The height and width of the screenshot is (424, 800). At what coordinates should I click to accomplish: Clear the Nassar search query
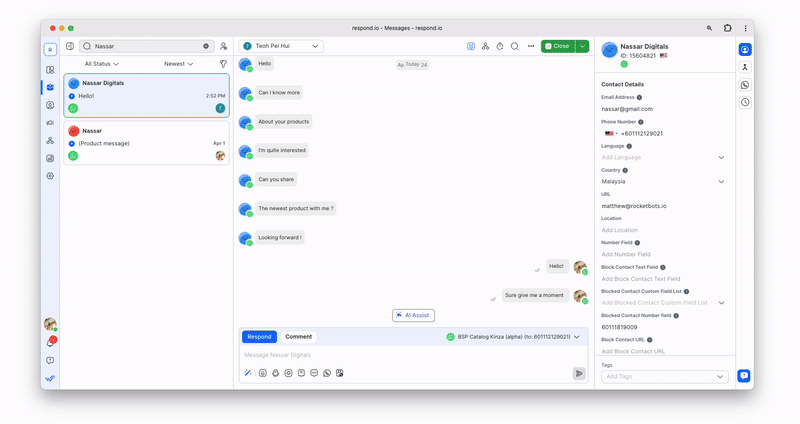pos(206,46)
